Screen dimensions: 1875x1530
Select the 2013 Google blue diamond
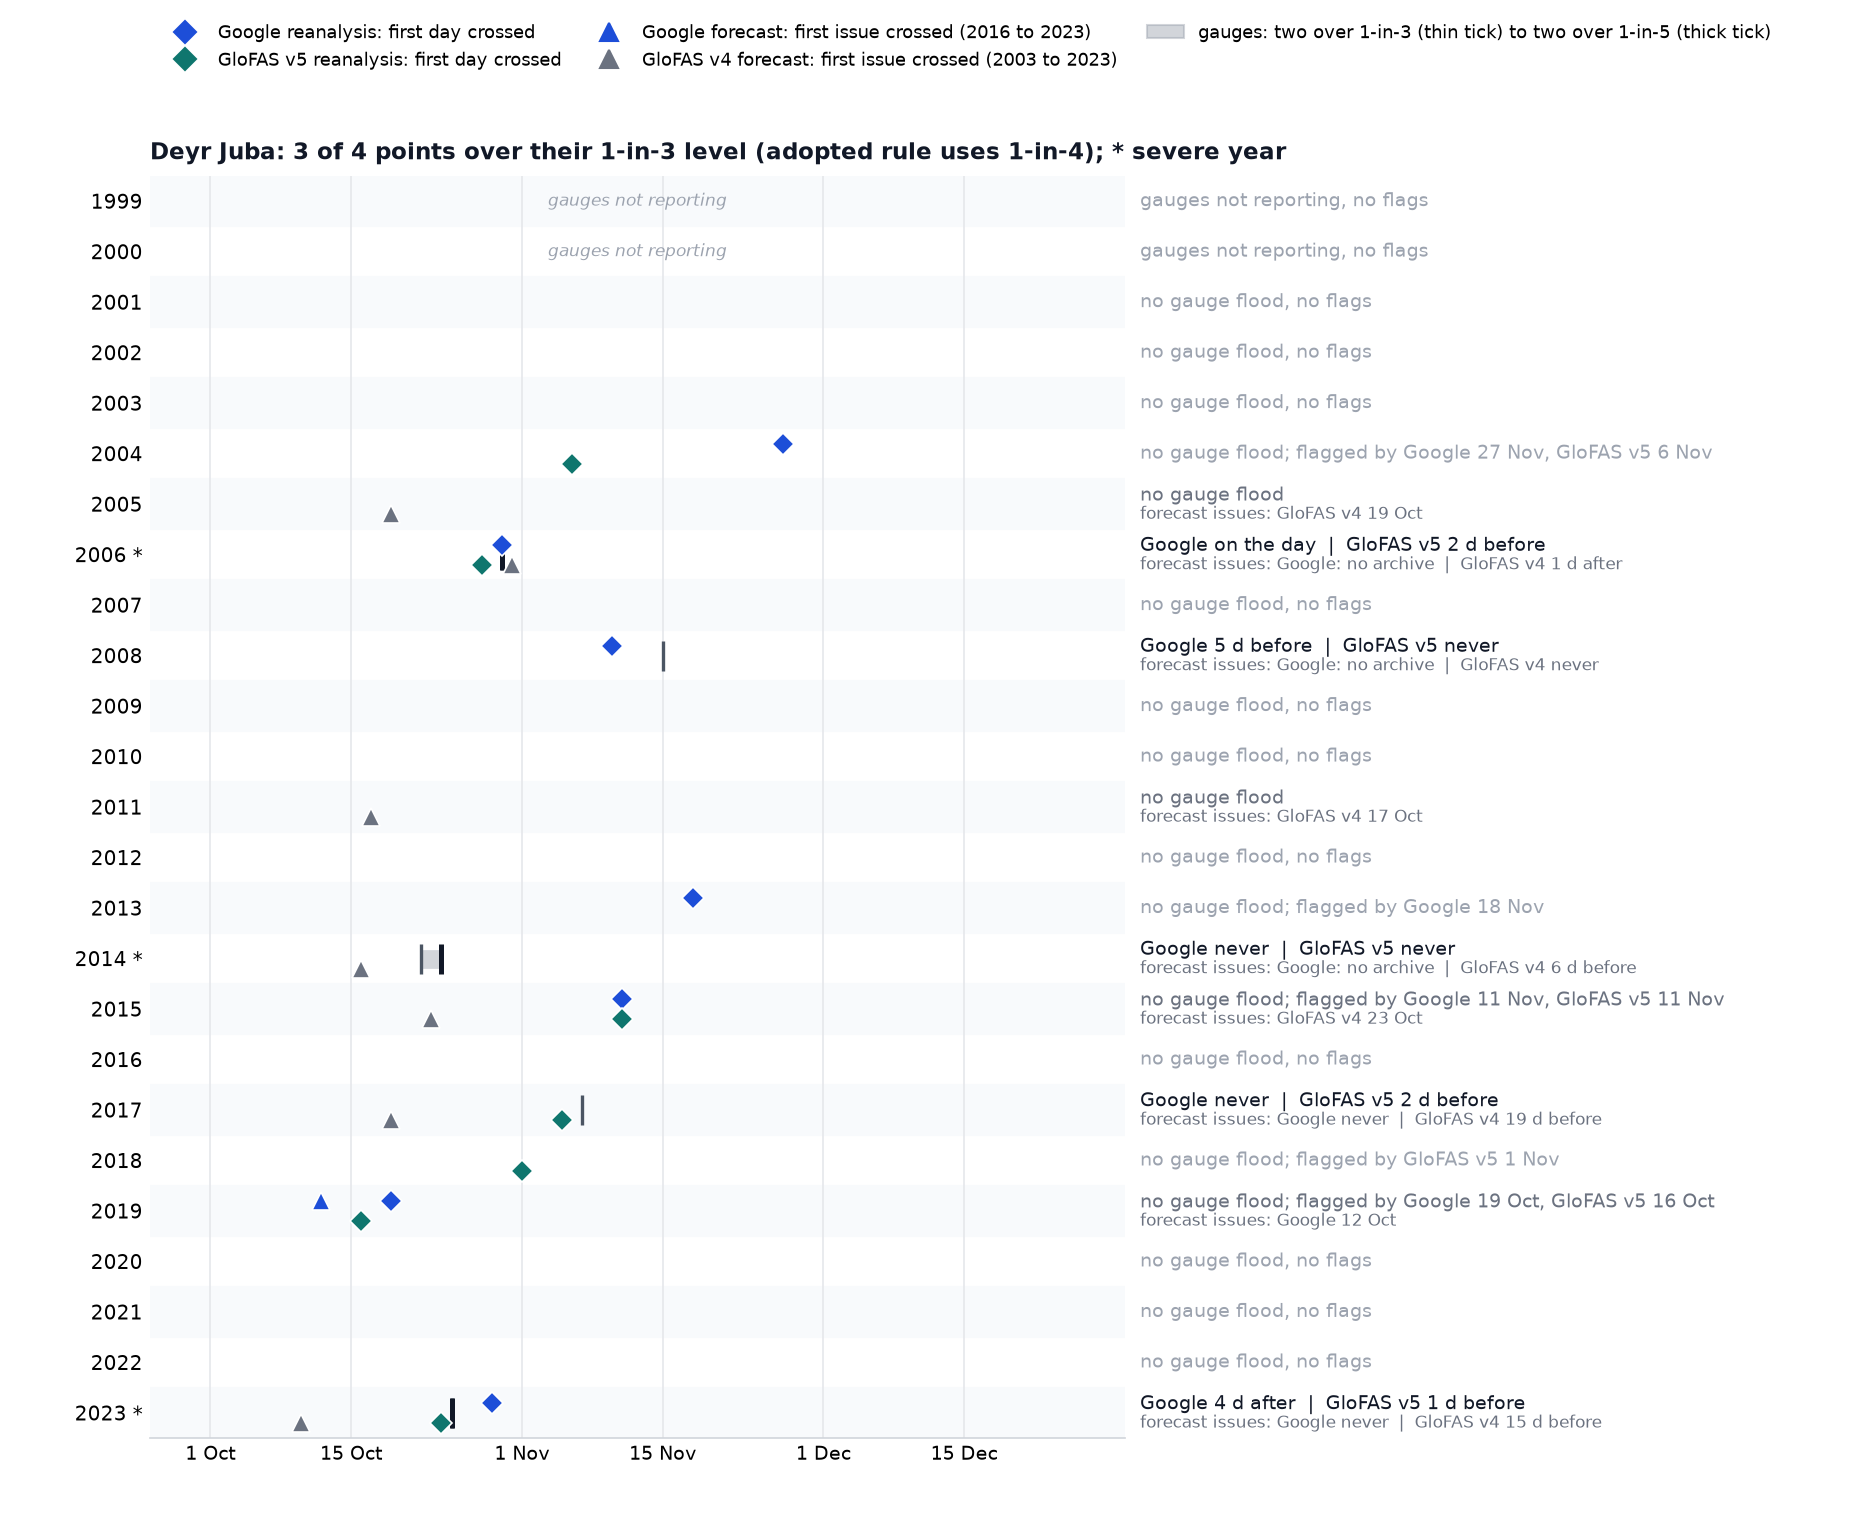[693, 898]
